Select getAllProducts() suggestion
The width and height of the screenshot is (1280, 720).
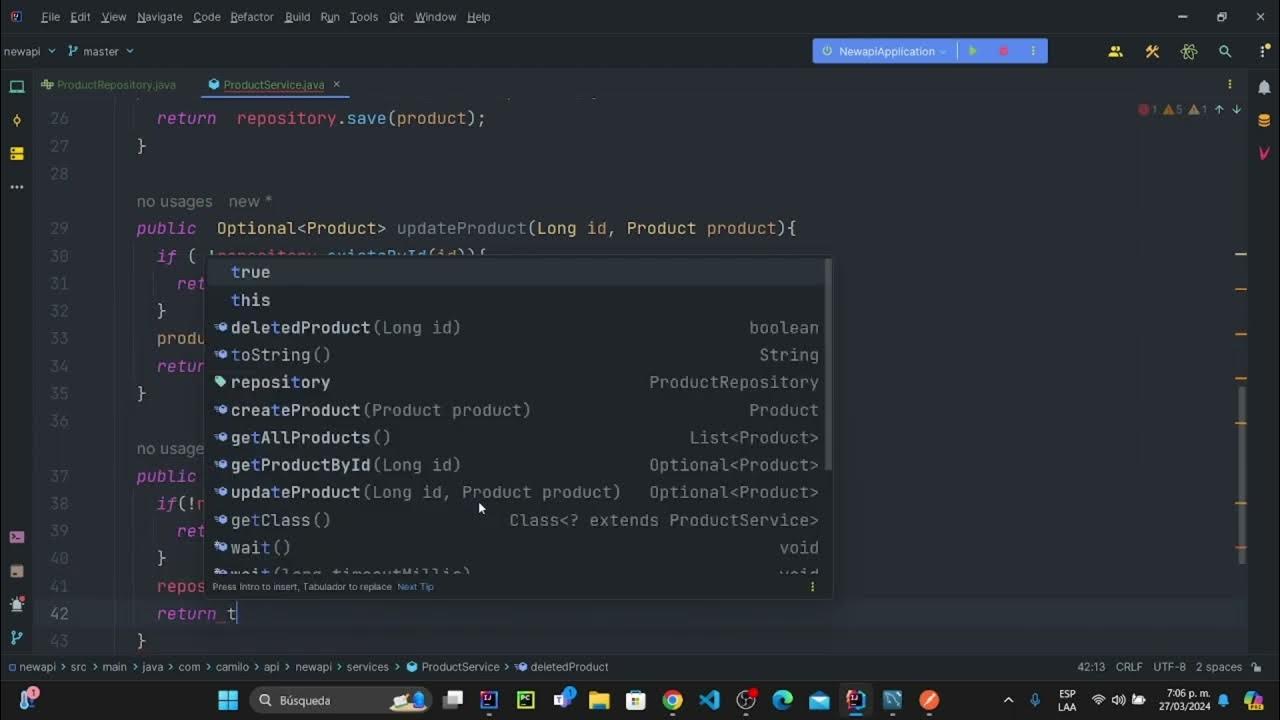(518, 437)
